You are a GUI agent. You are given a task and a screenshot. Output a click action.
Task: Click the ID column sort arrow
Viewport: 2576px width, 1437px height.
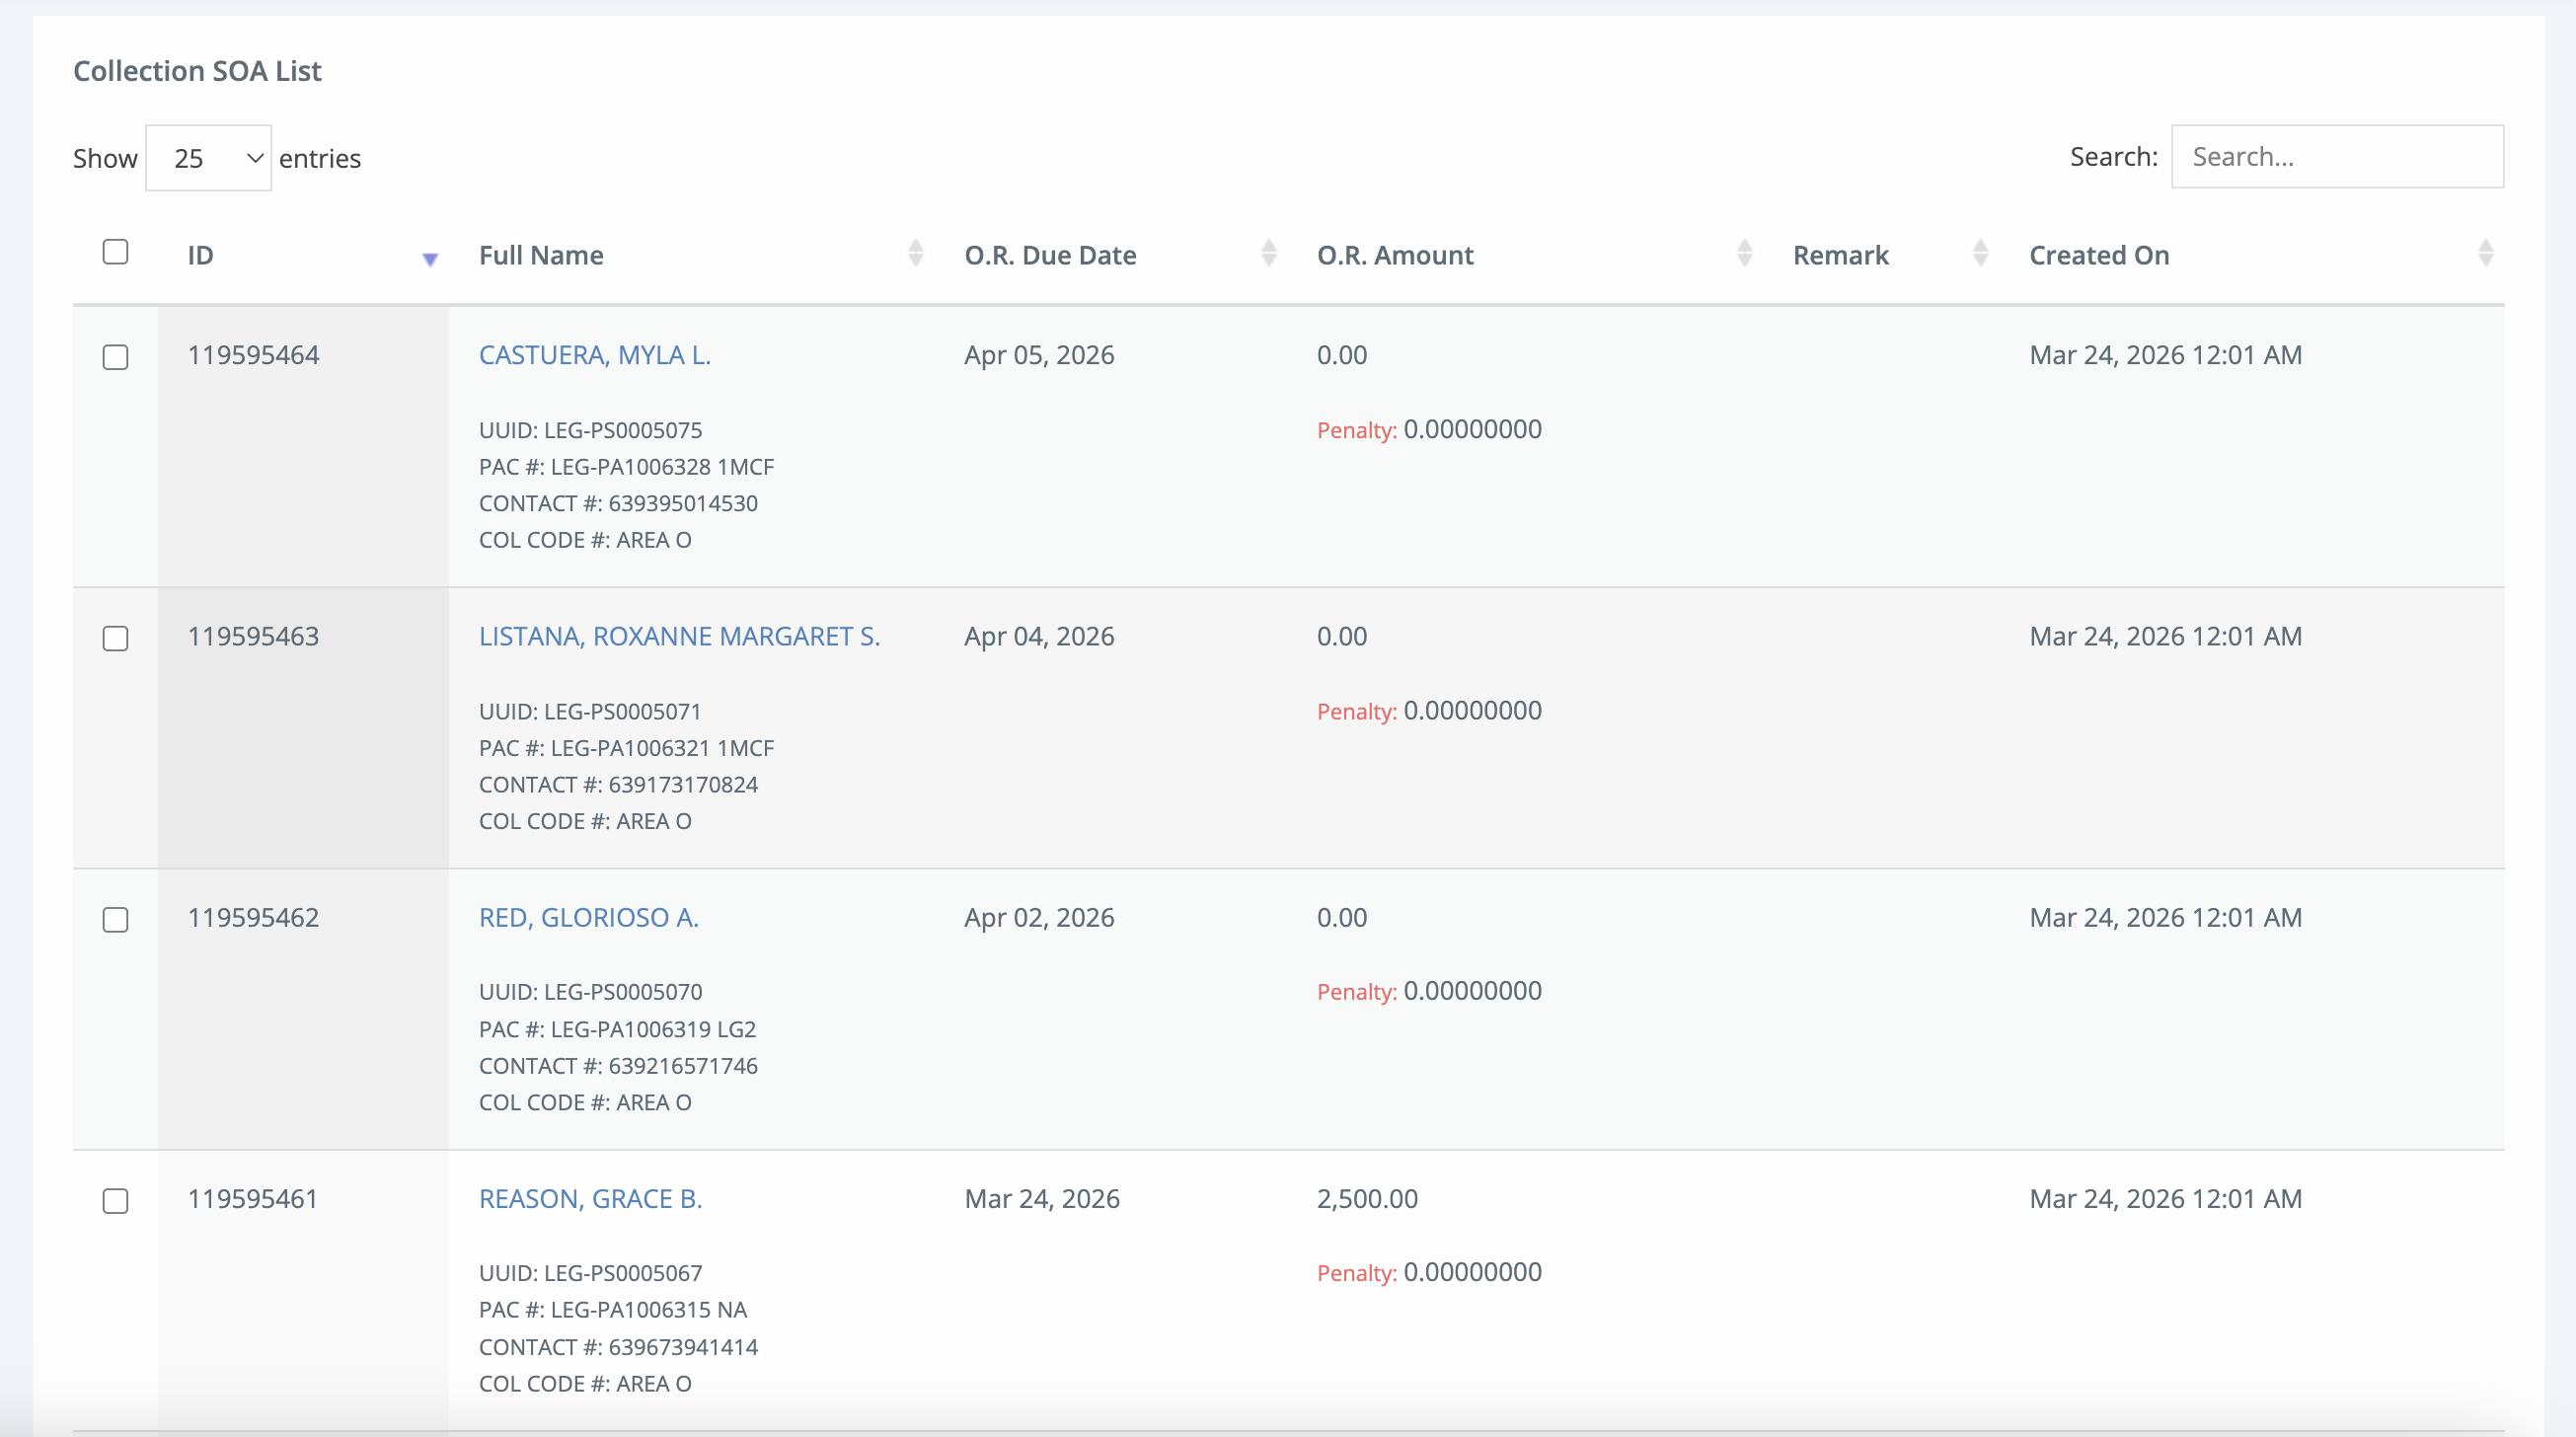point(430,259)
